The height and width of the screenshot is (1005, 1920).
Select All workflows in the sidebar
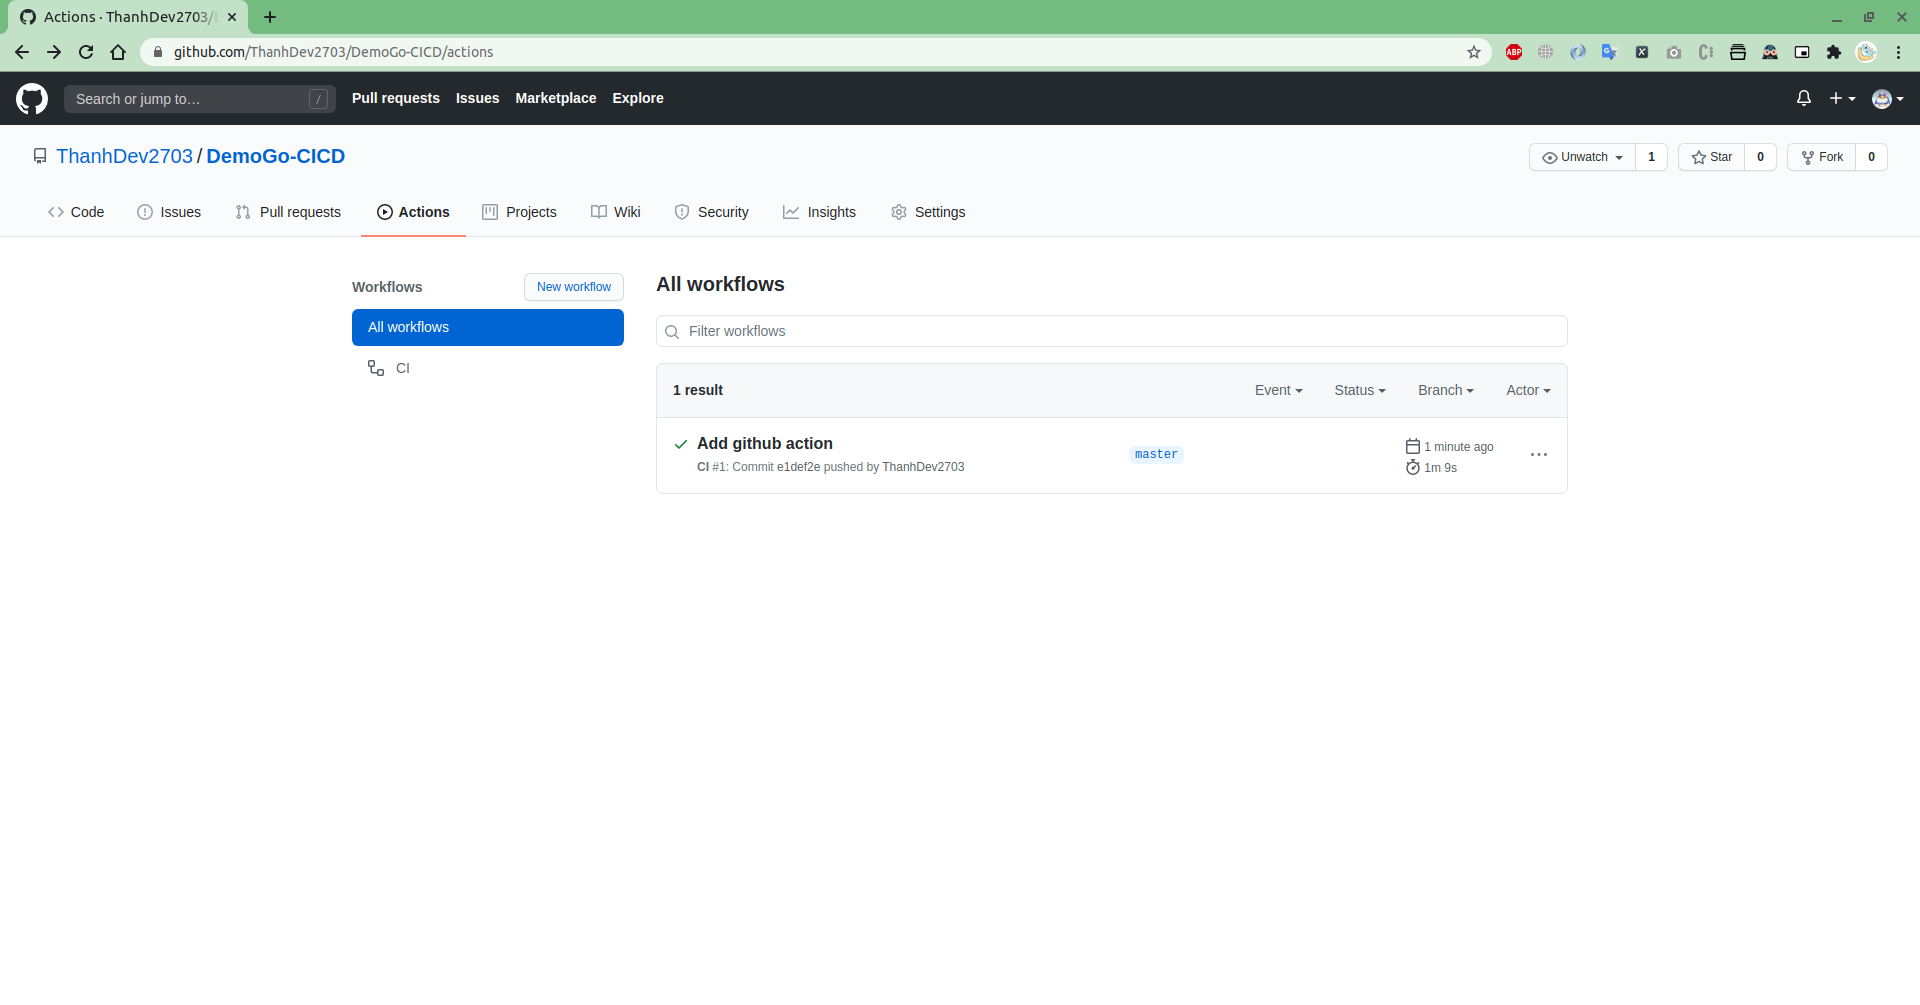pos(488,327)
